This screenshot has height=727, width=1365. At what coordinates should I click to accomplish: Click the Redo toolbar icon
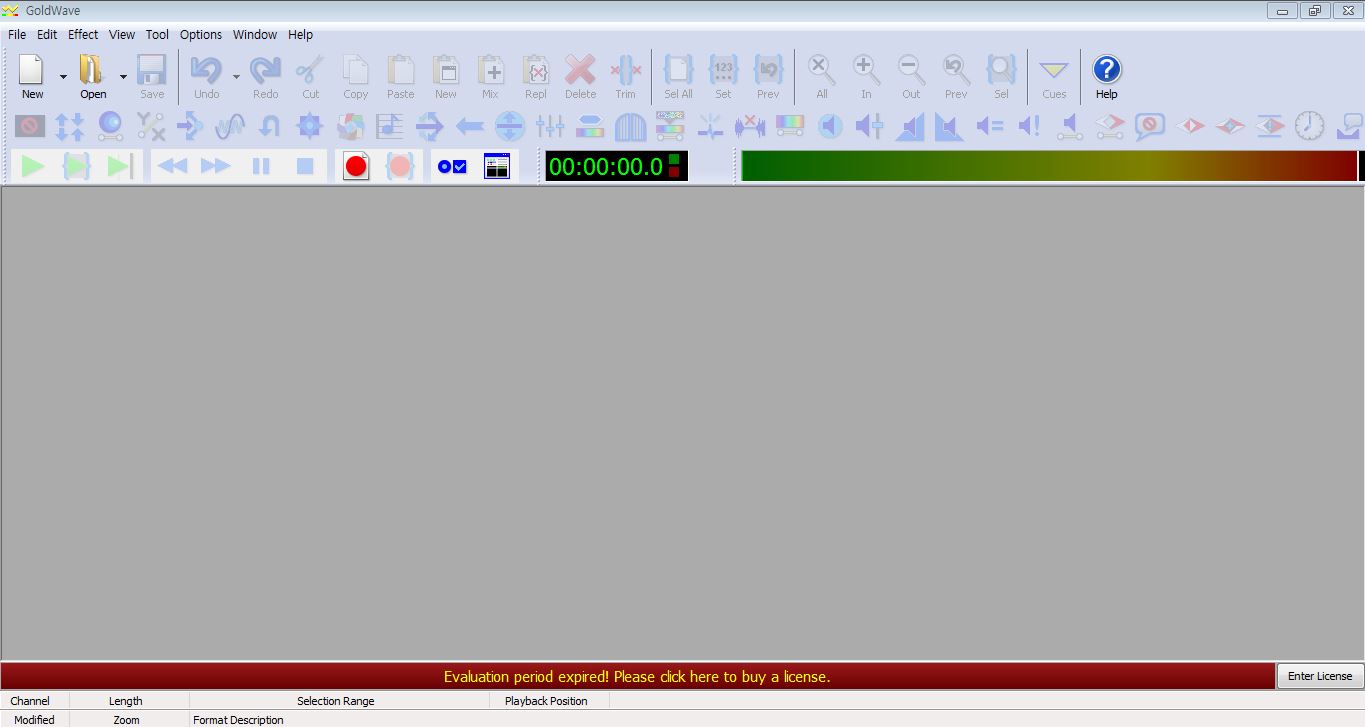coord(265,76)
